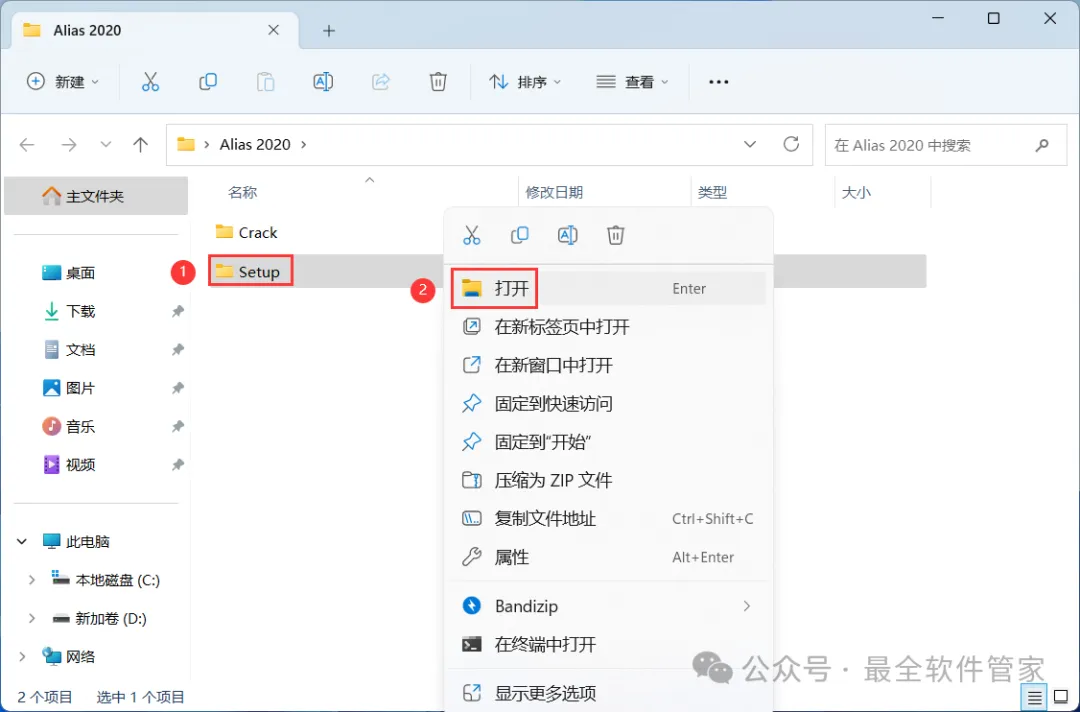Open the recent locations dropdown arrow
This screenshot has width=1080, height=712.
click(105, 145)
